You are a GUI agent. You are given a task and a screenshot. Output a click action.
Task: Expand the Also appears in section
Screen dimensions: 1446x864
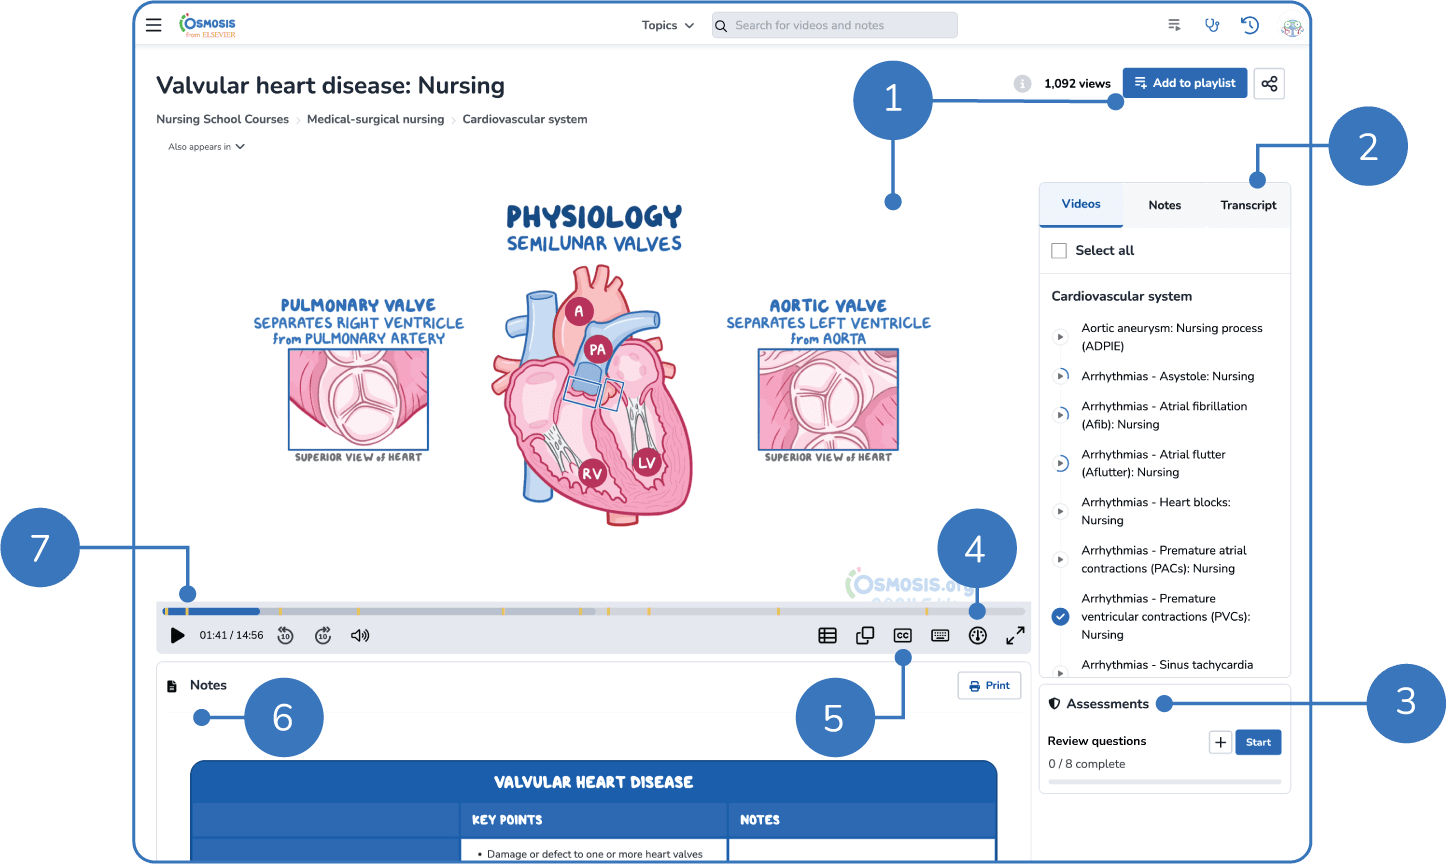(x=206, y=147)
